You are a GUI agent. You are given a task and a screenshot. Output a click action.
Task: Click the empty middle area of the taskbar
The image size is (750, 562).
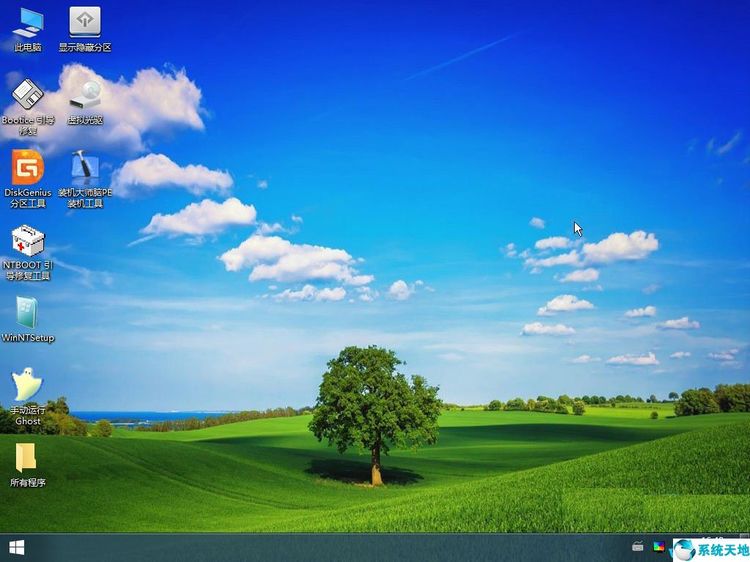330,547
